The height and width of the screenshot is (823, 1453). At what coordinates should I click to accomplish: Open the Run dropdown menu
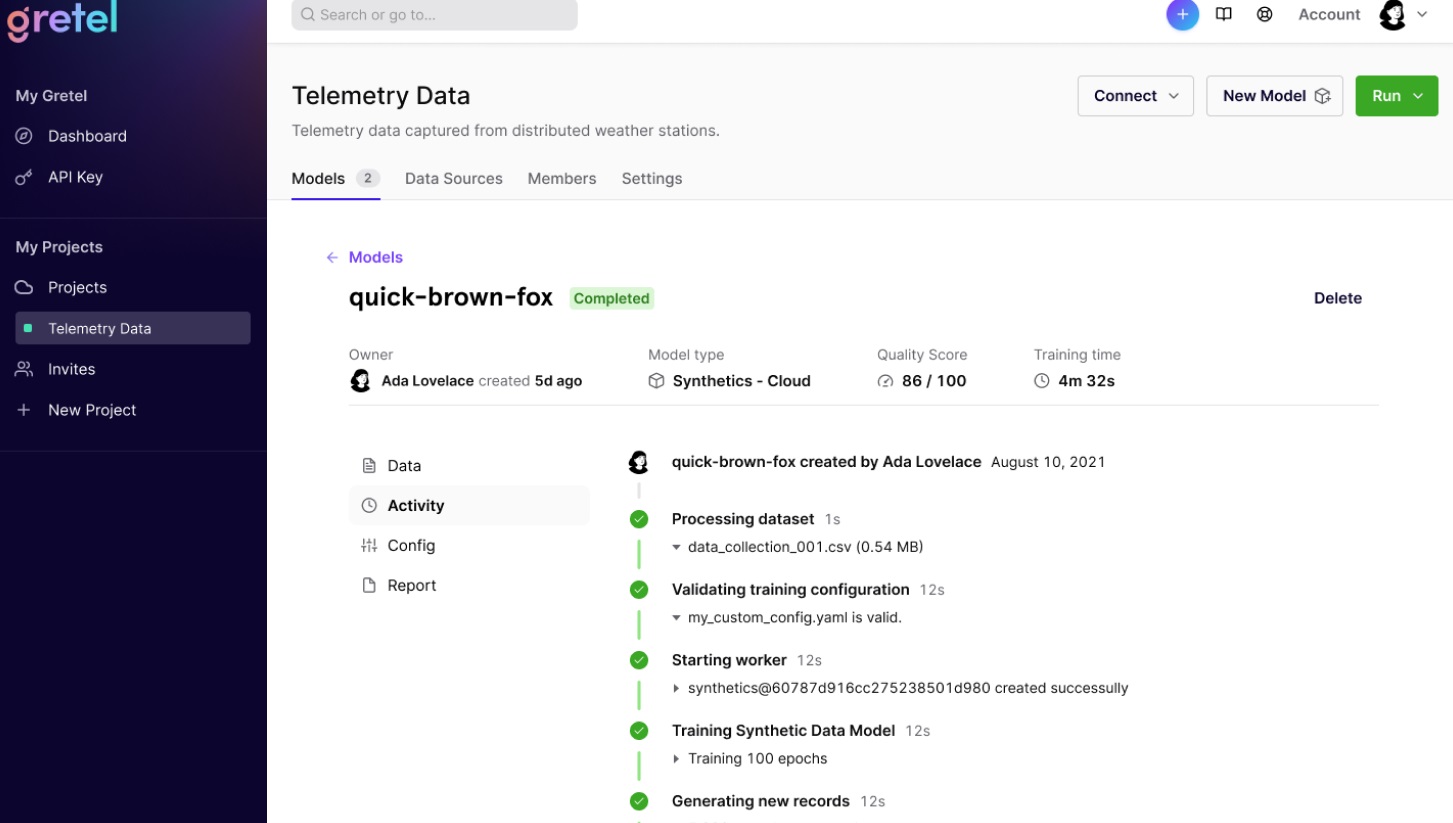click(x=1396, y=96)
